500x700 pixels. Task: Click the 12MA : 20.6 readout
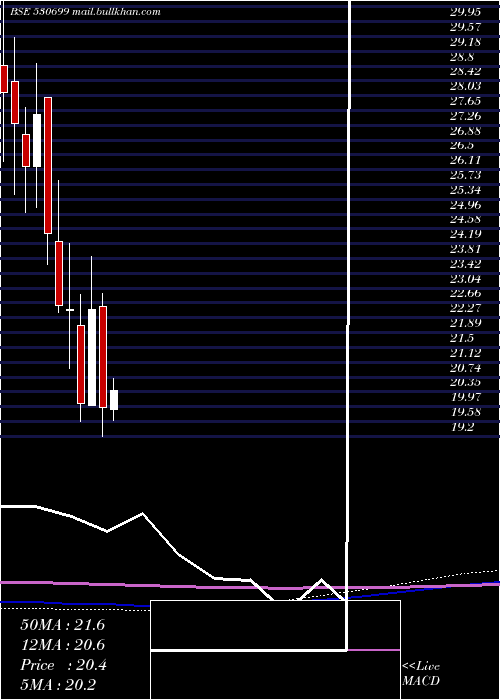[62, 645]
